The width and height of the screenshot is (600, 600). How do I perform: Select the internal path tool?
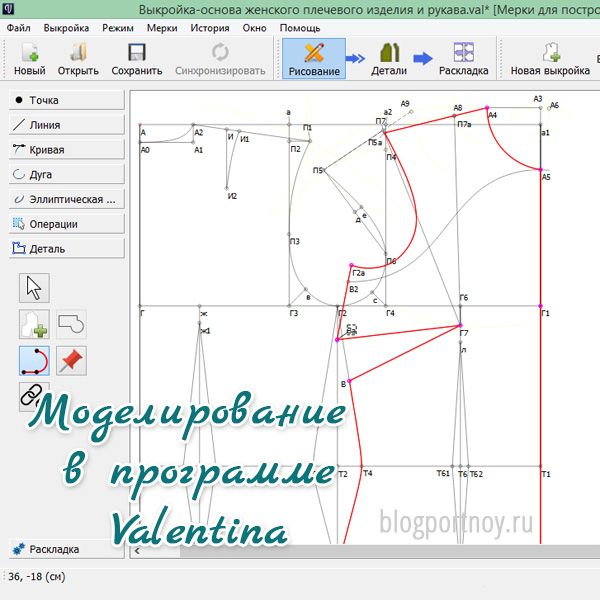click(34, 361)
